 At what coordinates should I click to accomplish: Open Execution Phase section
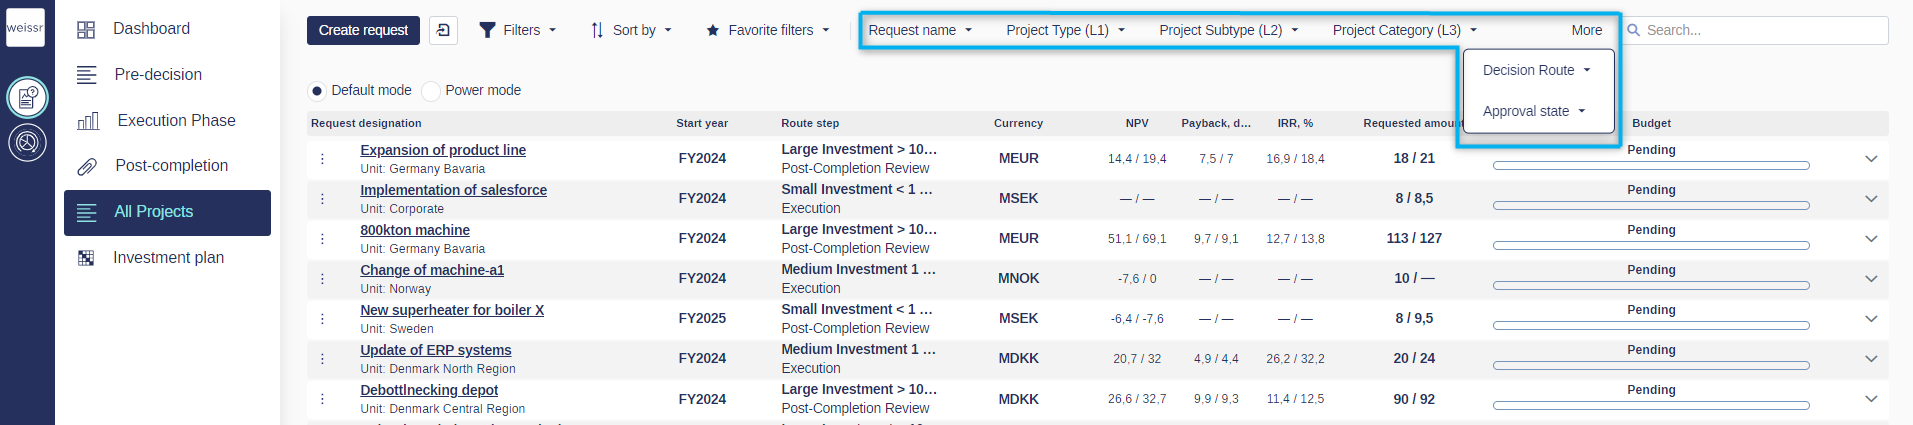(x=167, y=121)
